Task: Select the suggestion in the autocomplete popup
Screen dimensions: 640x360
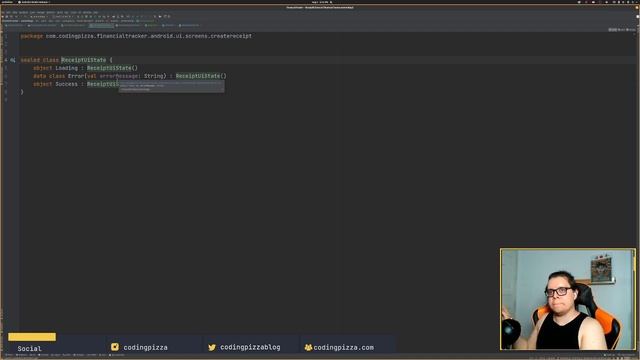Action: click(x=171, y=86)
